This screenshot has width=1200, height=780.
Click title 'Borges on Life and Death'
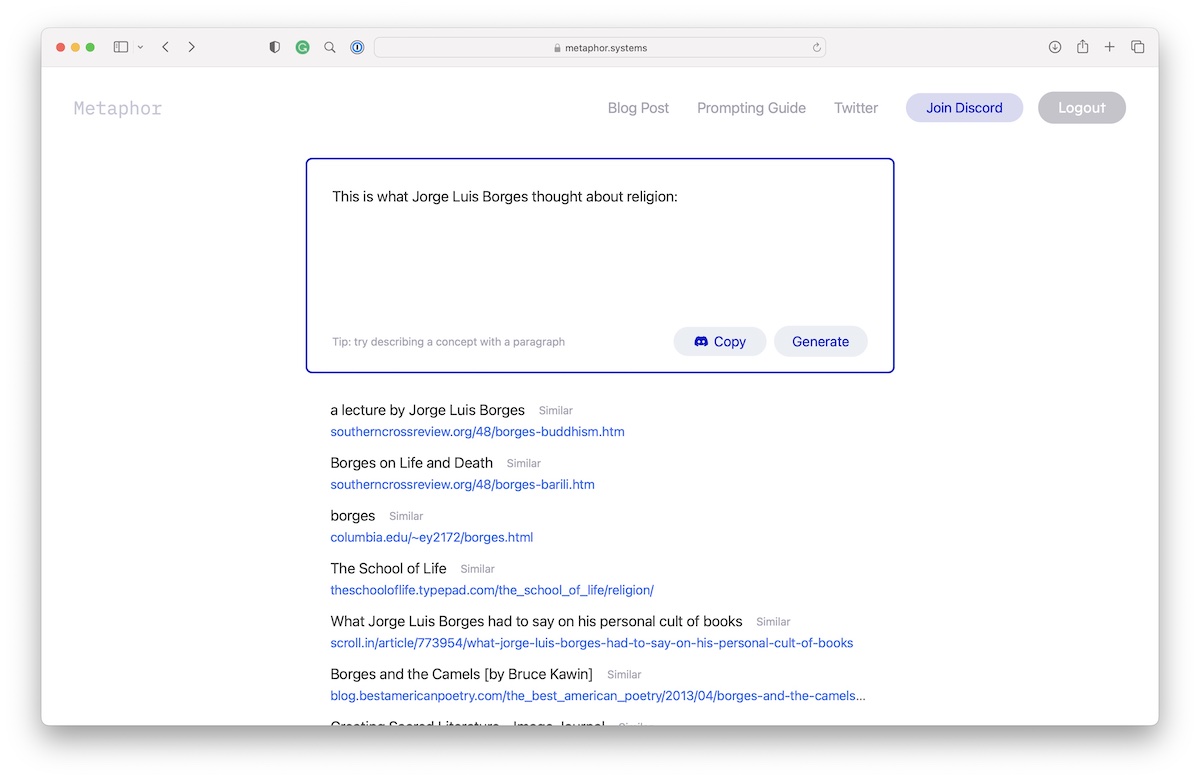point(411,463)
